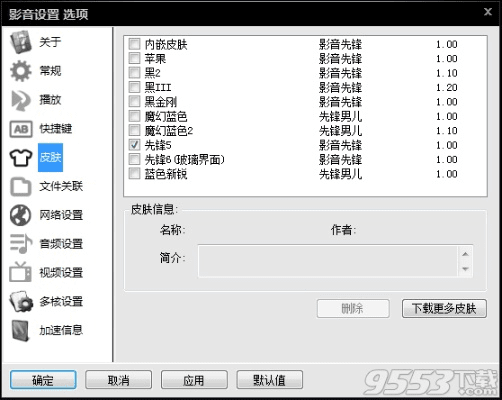Click the 确定 button

point(43,380)
